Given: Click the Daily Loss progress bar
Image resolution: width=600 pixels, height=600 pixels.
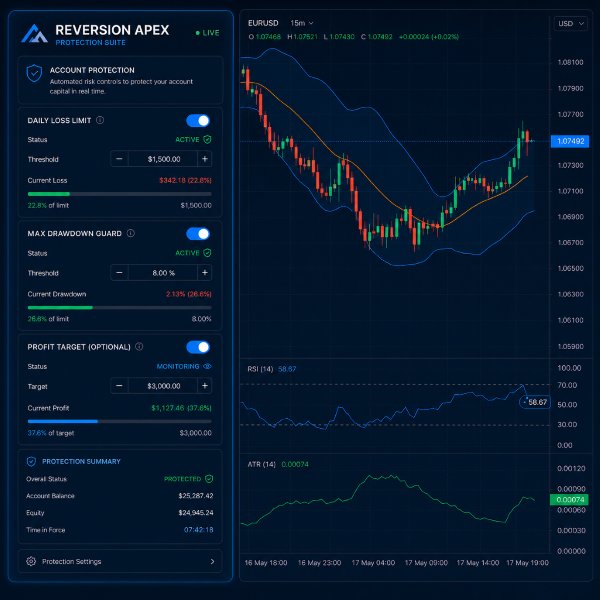Looking at the screenshot, I should 119,194.
